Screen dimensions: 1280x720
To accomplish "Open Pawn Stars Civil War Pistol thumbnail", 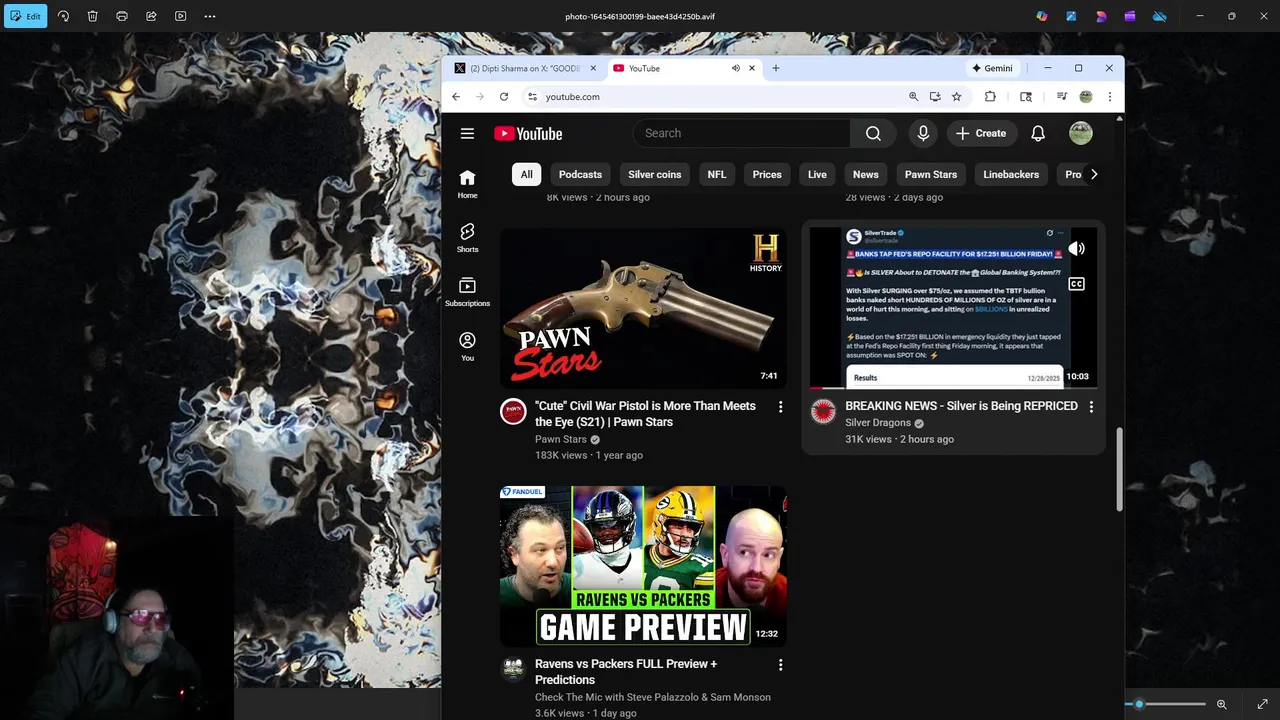I will [x=644, y=308].
